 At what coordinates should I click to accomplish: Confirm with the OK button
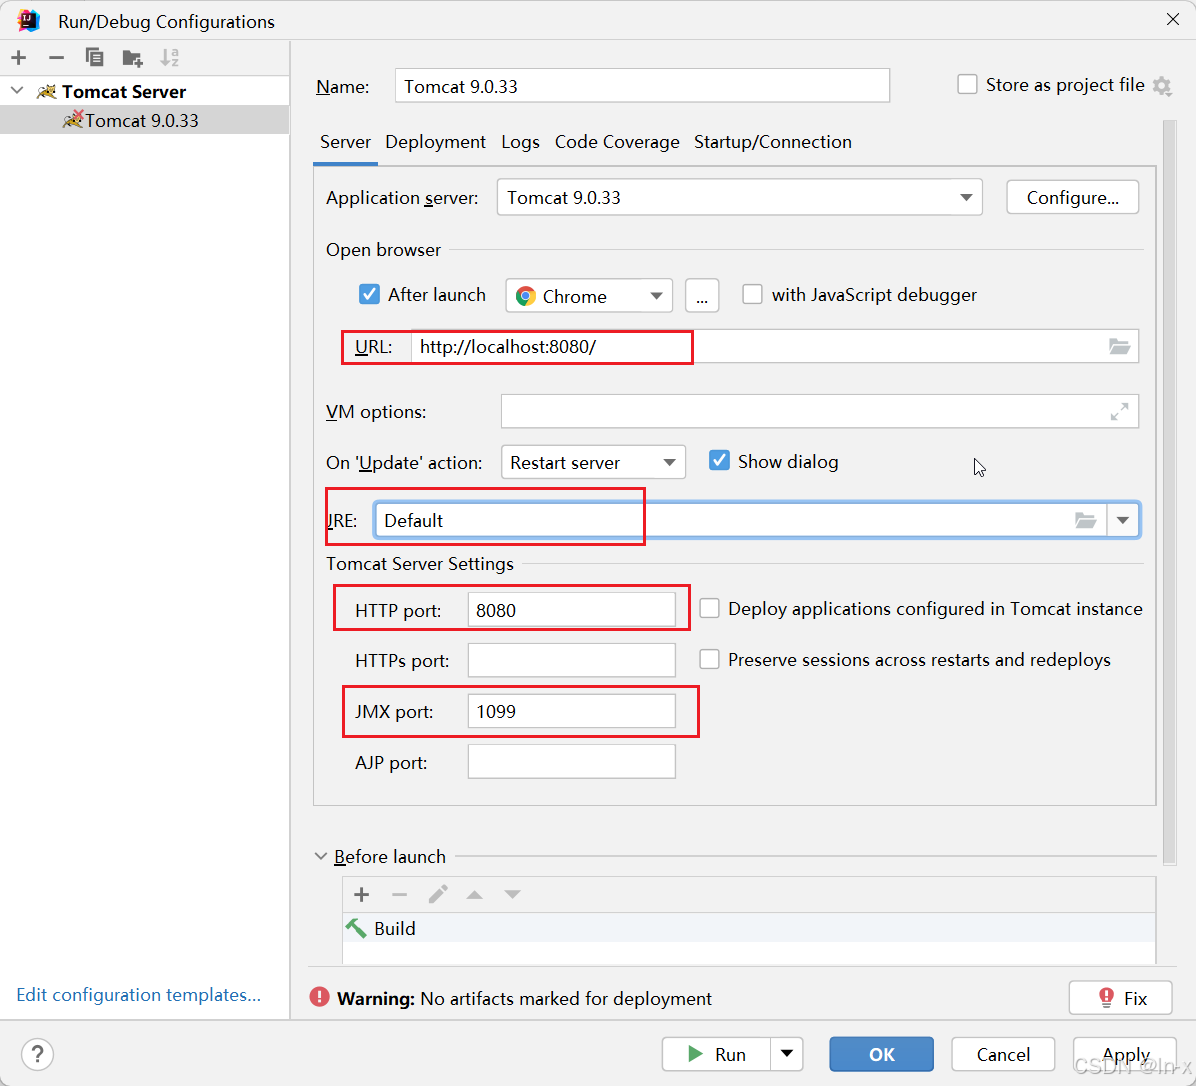tap(882, 1054)
